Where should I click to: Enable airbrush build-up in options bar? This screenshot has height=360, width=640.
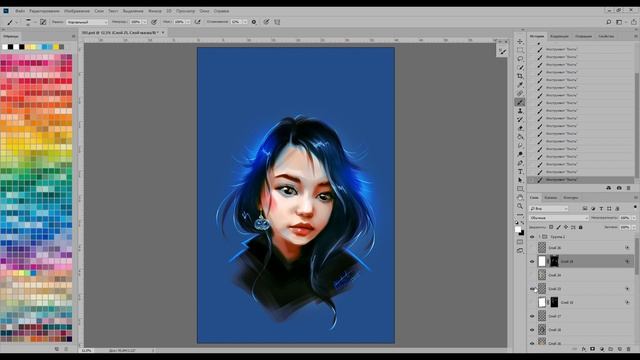198,22
